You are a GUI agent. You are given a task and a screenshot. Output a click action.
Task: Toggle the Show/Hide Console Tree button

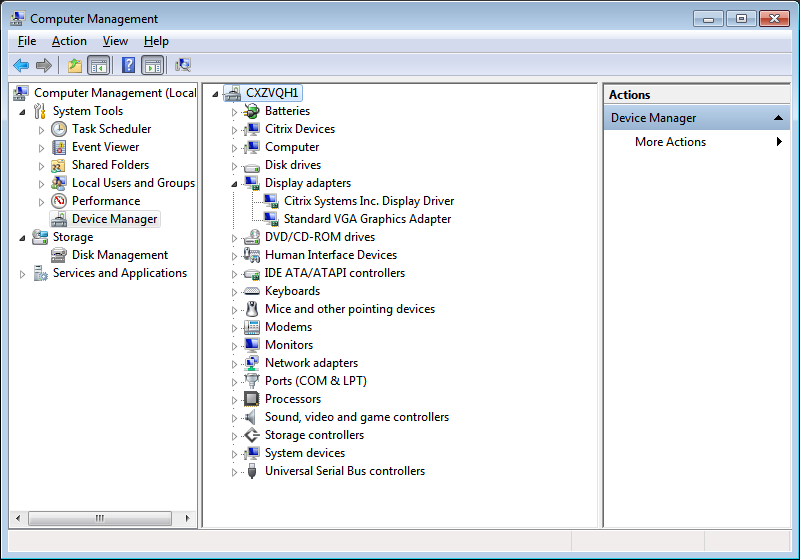pos(98,65)
